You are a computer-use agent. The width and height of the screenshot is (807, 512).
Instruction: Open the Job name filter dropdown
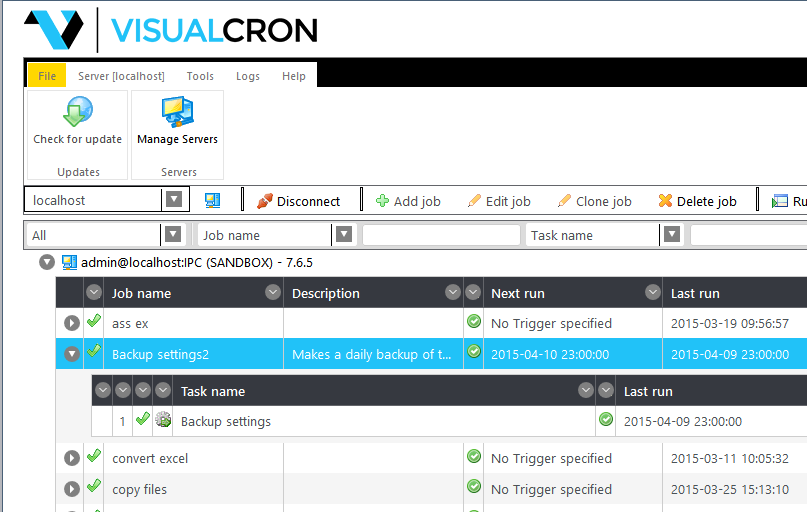[x=344, y=235]
